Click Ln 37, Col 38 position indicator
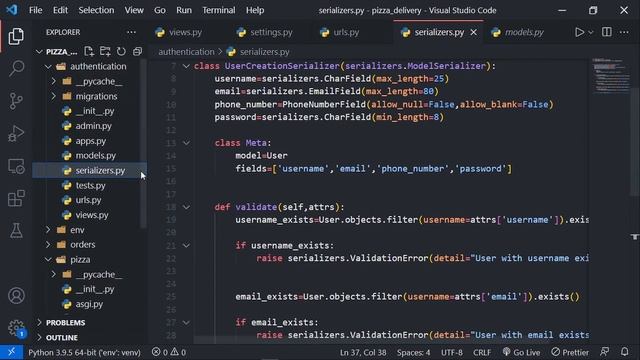The image size is (640, 360). coord(363,352)
